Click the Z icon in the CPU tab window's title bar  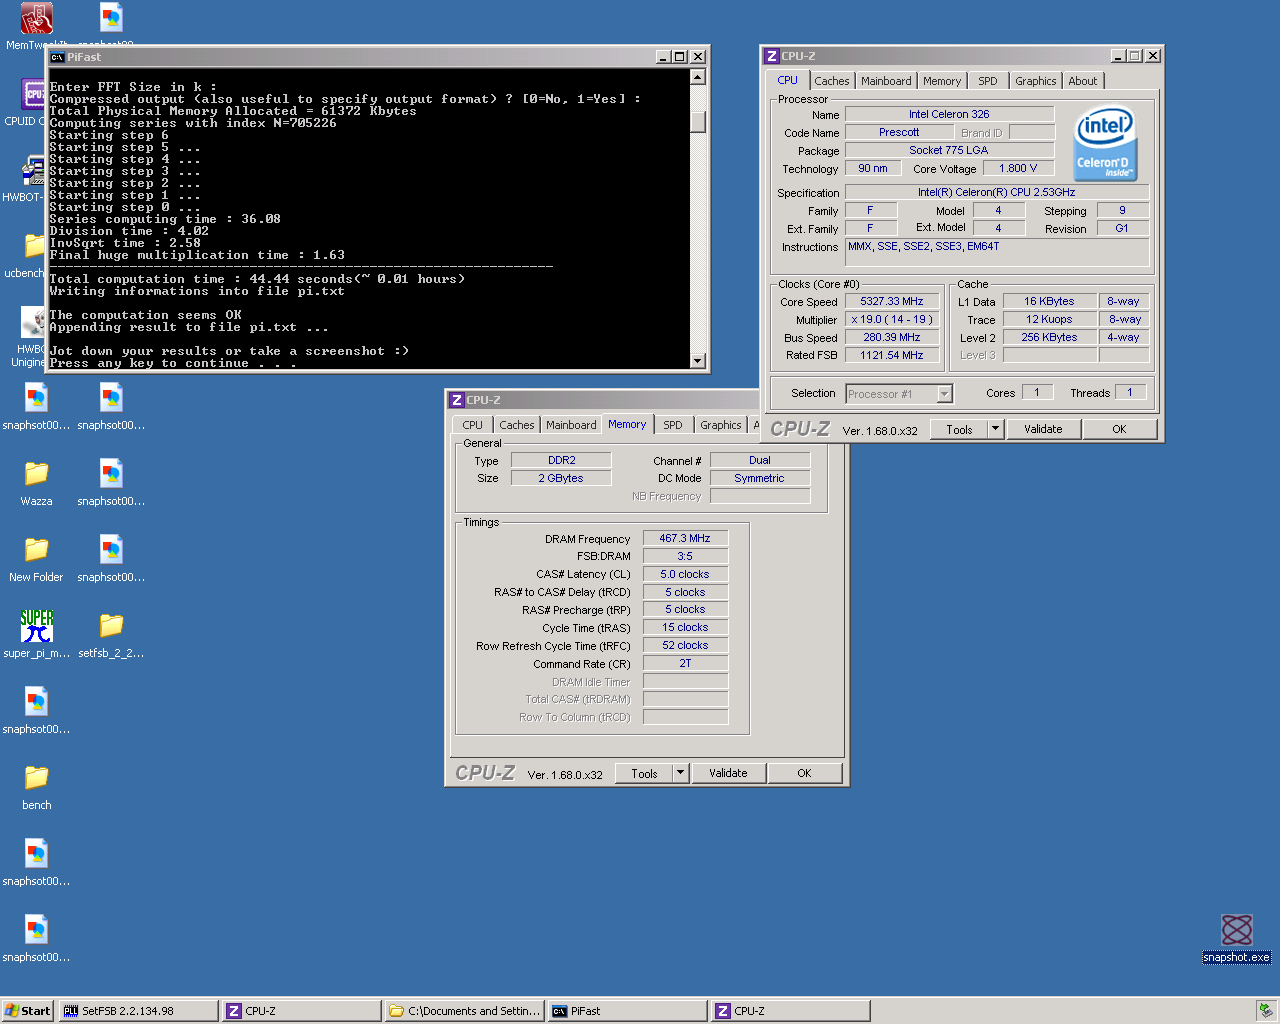(771, 56)
